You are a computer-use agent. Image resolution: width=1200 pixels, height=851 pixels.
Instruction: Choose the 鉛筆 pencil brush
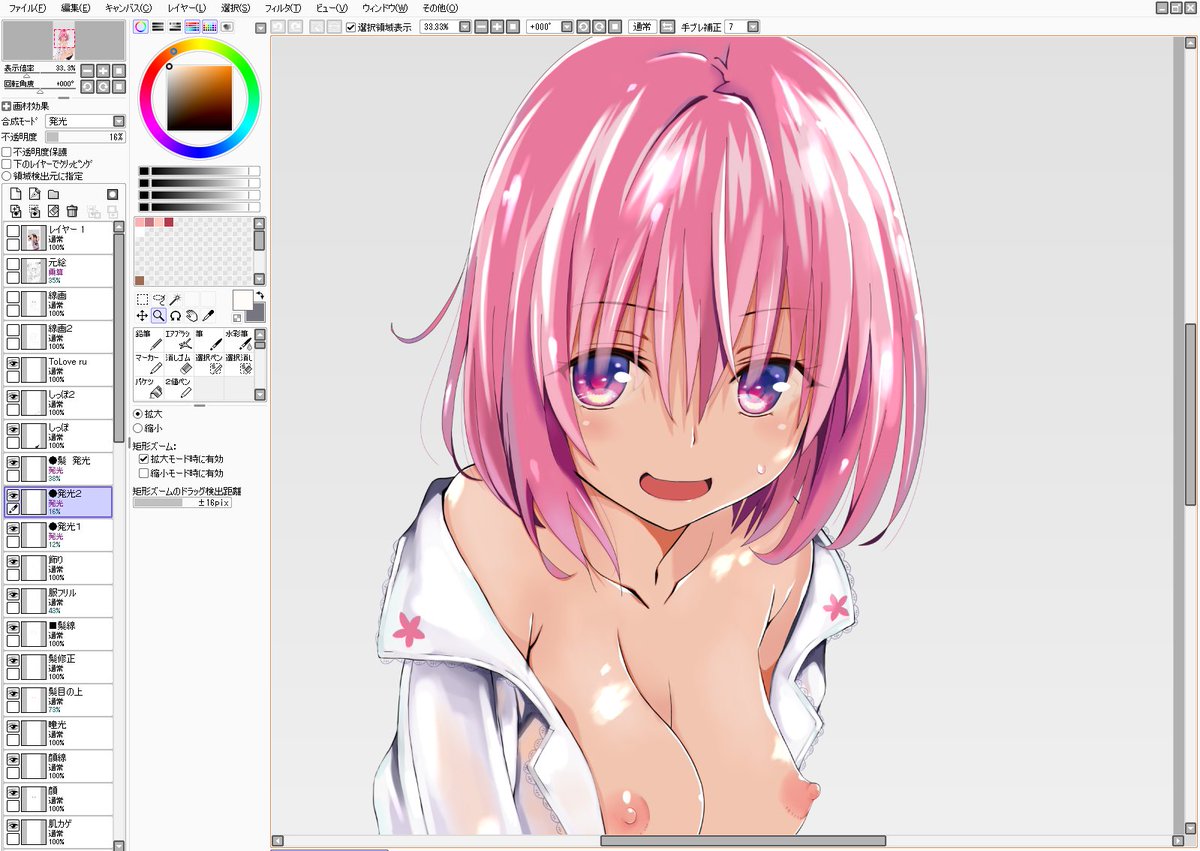[148, 340]
